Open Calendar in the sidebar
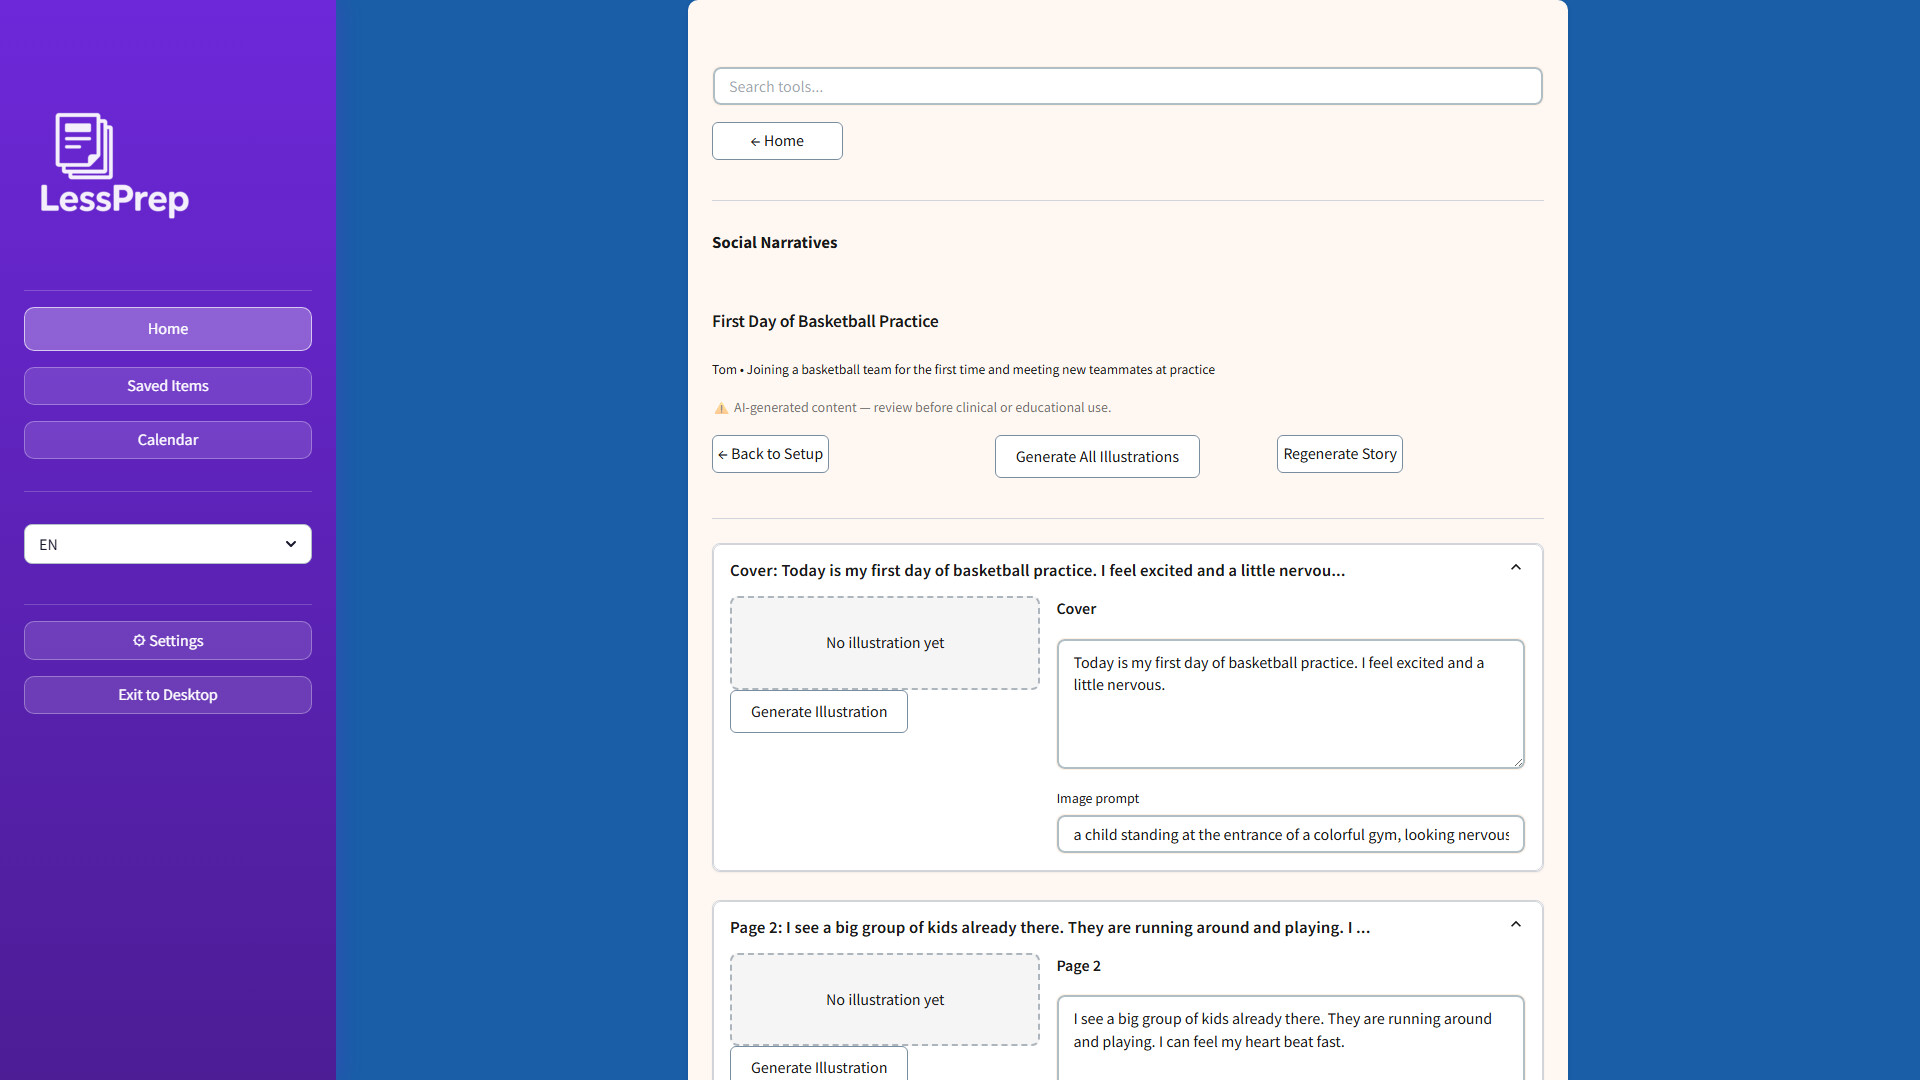This screenshot has width=1920, height=1080. (168, 440)
